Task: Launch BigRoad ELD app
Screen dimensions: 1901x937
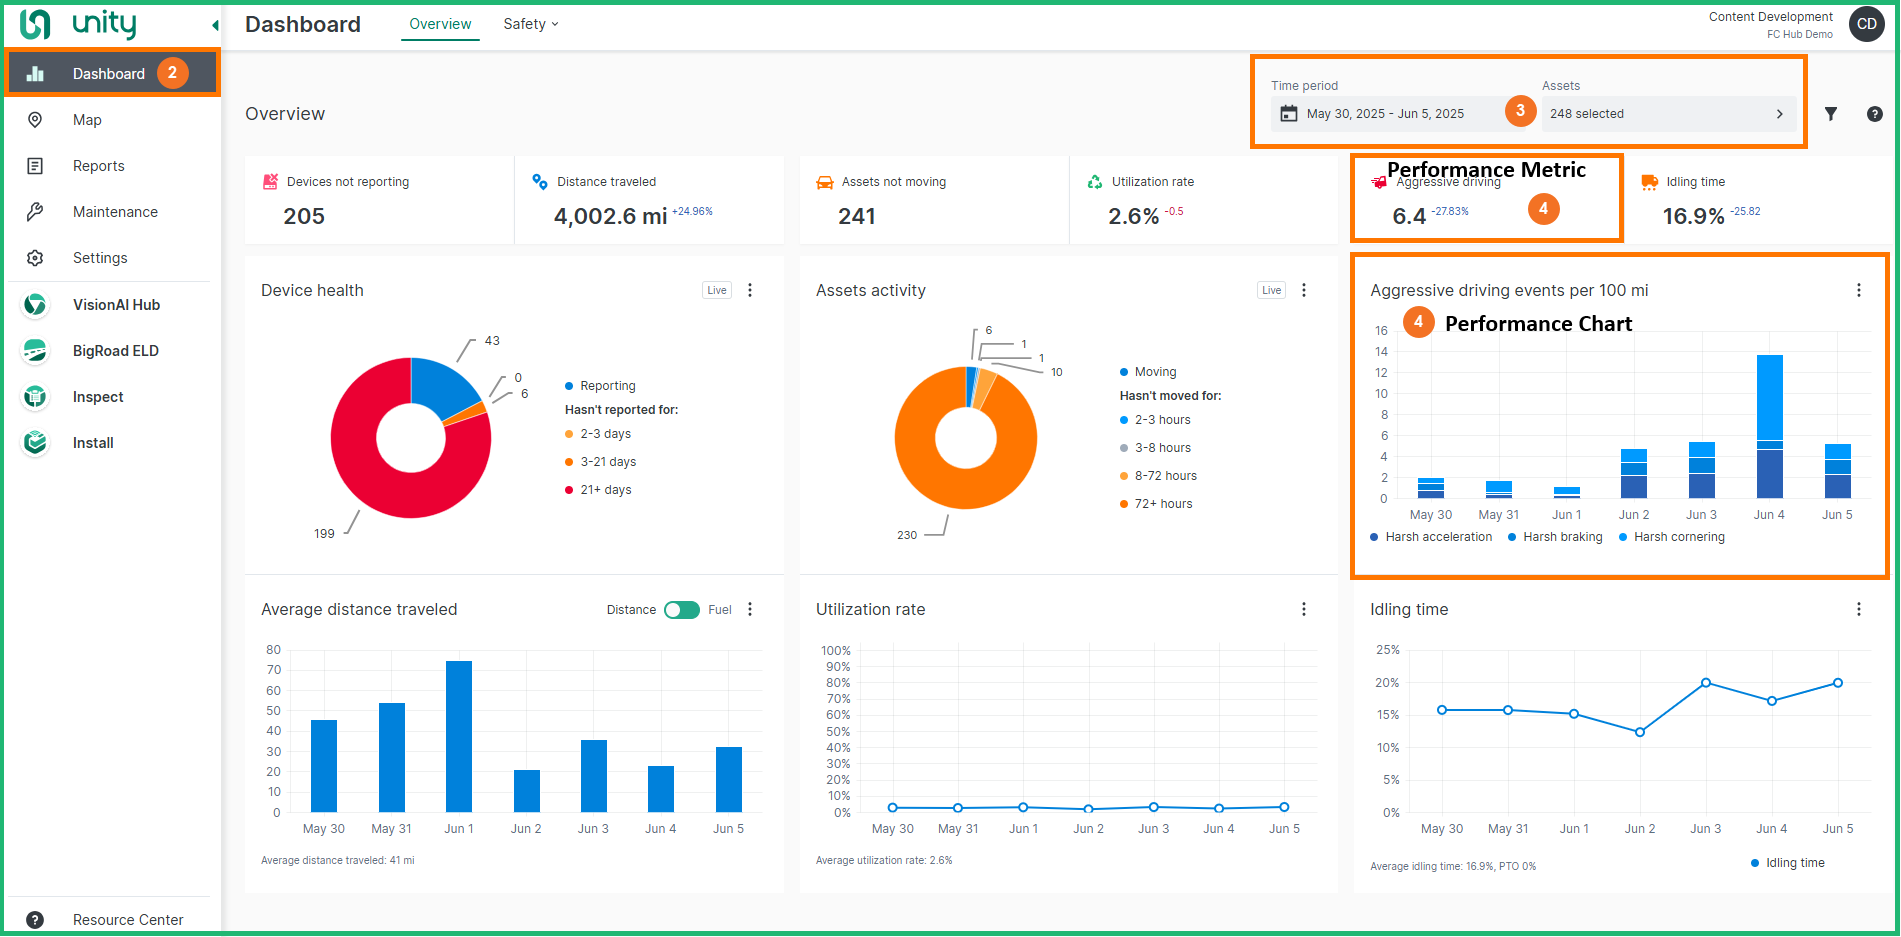Action: [x=115, y=351]
